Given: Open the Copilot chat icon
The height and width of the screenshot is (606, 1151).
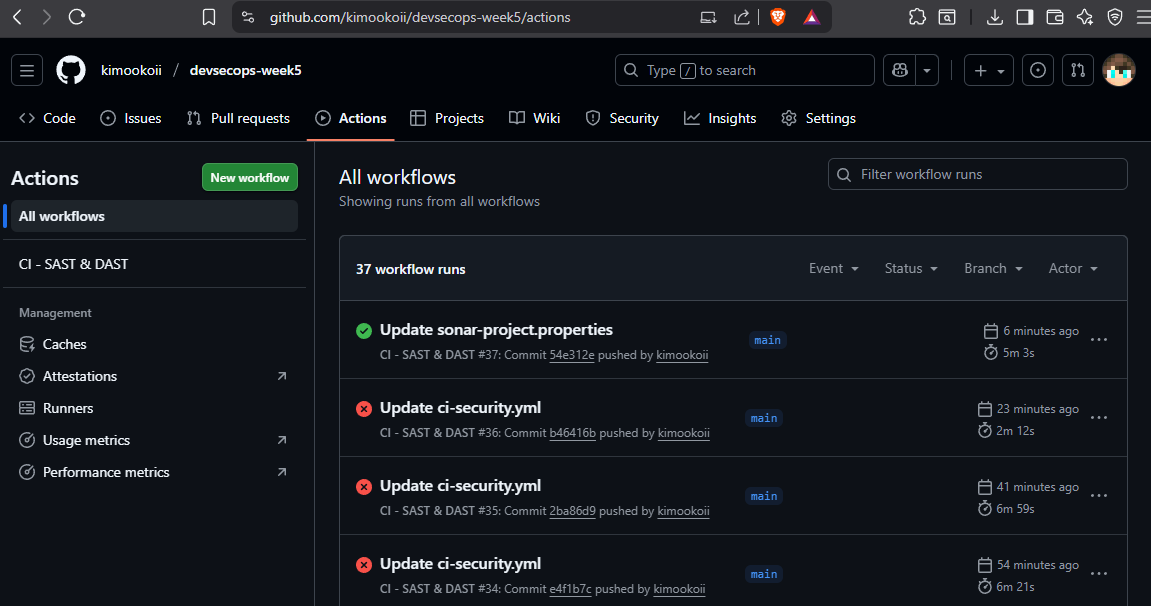Looking at the screenshot, I should coord(900,70).
